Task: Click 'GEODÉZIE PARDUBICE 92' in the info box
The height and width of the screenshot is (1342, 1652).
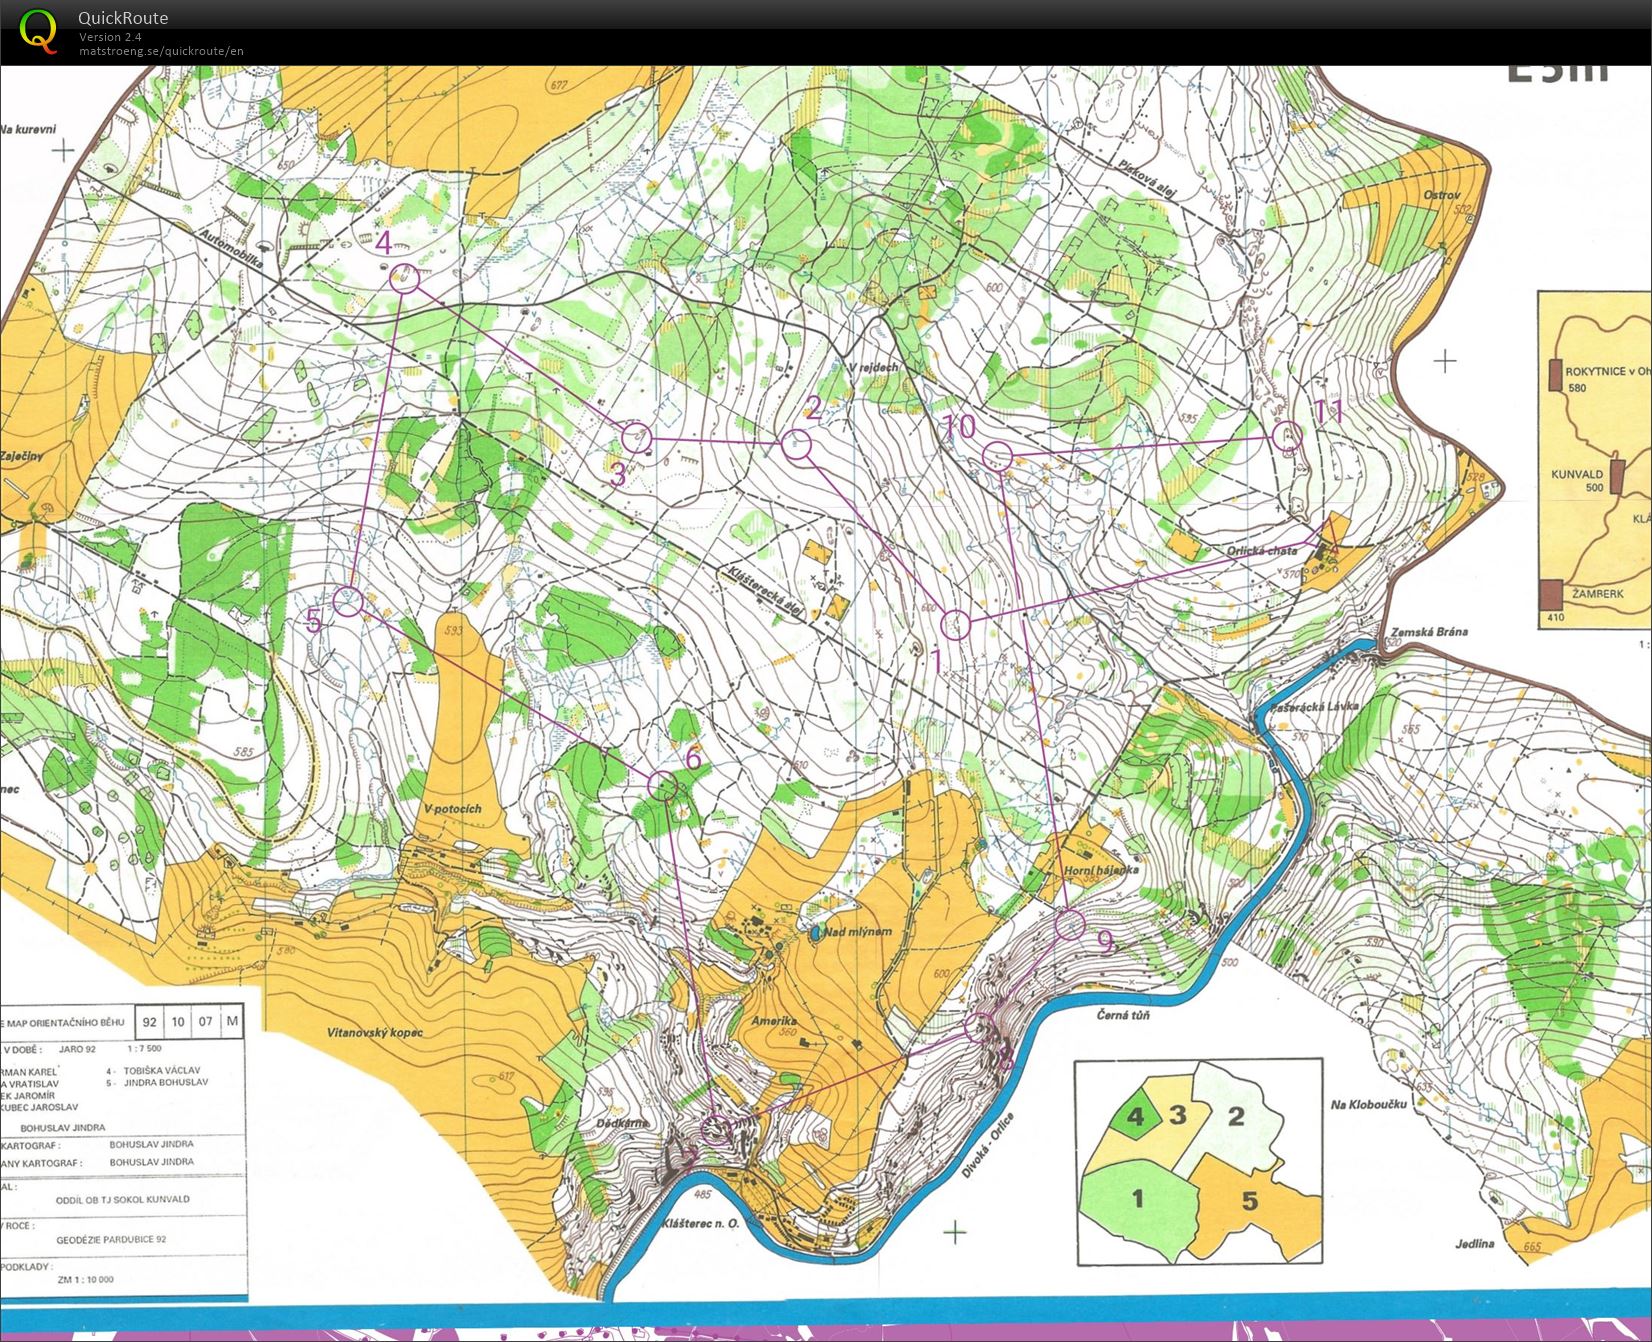Action: click(111, 1239)
